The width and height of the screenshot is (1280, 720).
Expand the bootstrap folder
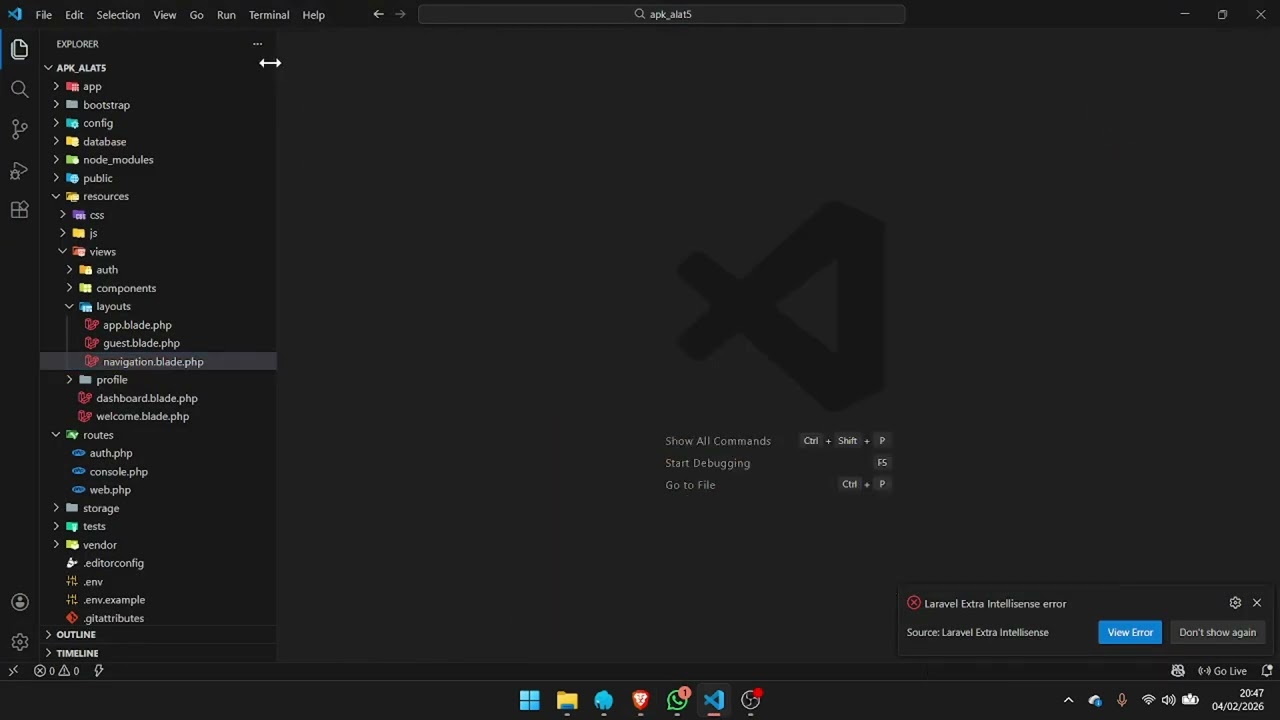pos(158,105)
